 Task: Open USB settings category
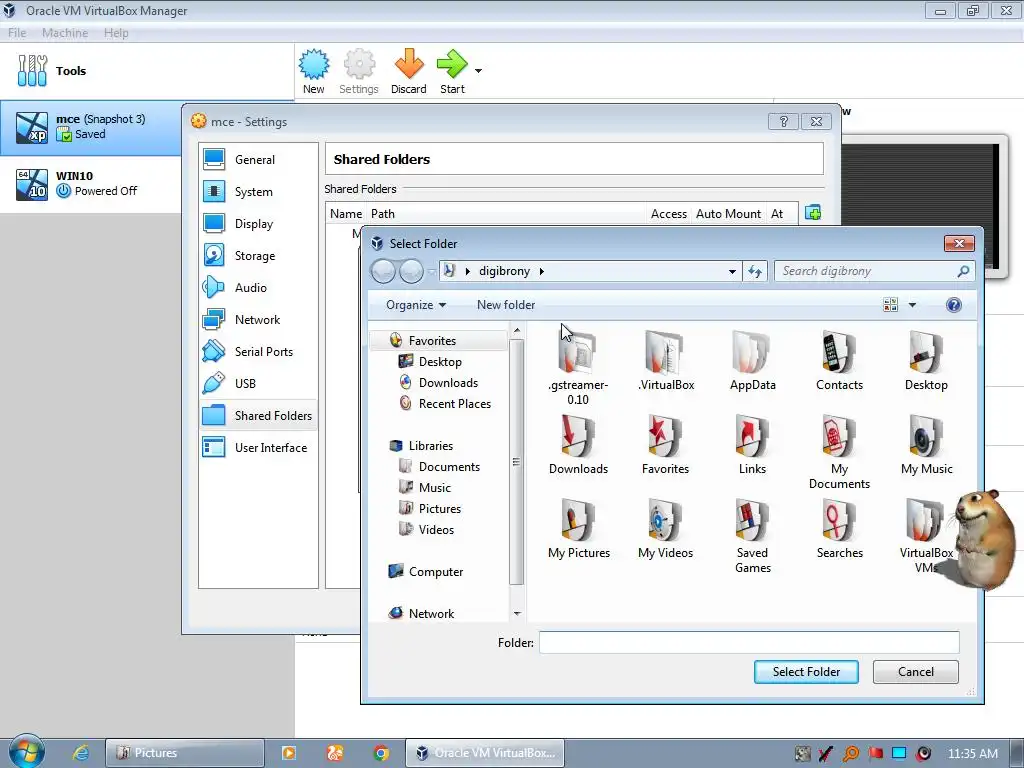tap(259, 383)
